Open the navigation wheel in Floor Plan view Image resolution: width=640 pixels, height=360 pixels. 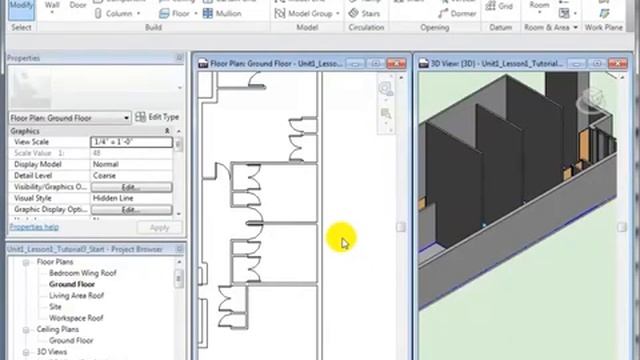[386, 89]
